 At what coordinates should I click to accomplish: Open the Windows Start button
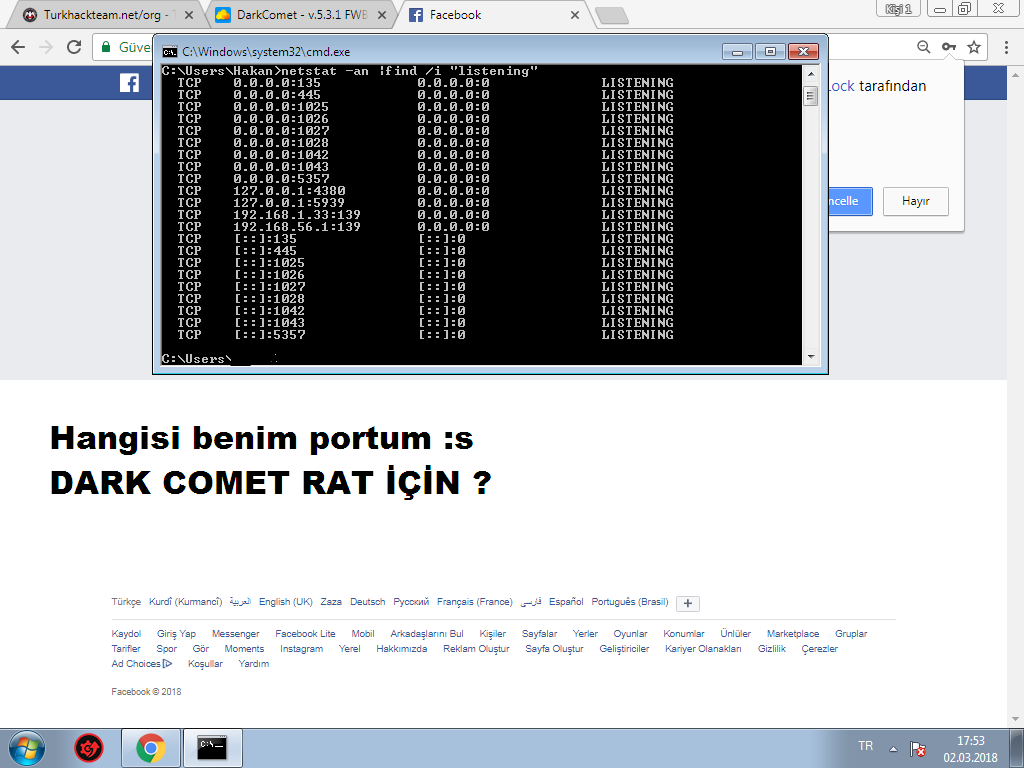point(27,748)
